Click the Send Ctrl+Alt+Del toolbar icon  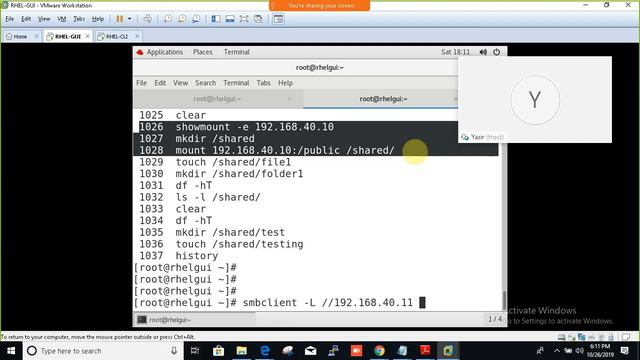148,19
